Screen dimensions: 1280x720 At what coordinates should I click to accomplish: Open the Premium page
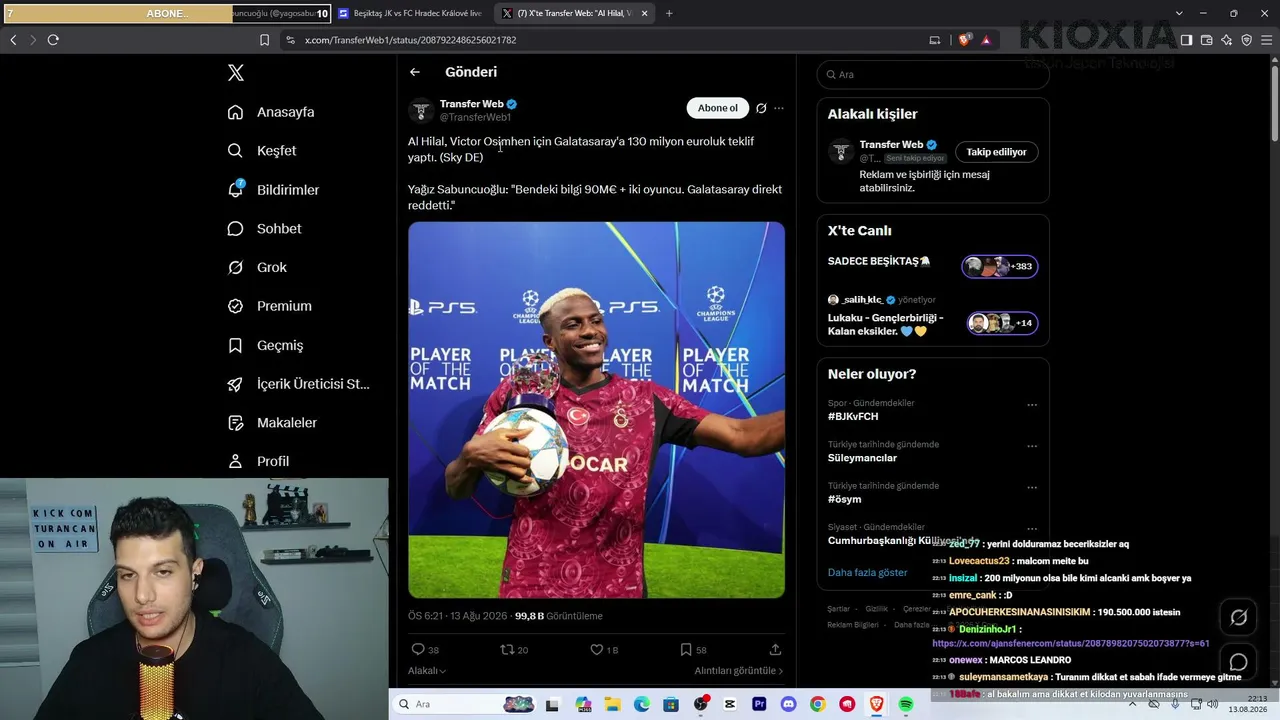269,306
